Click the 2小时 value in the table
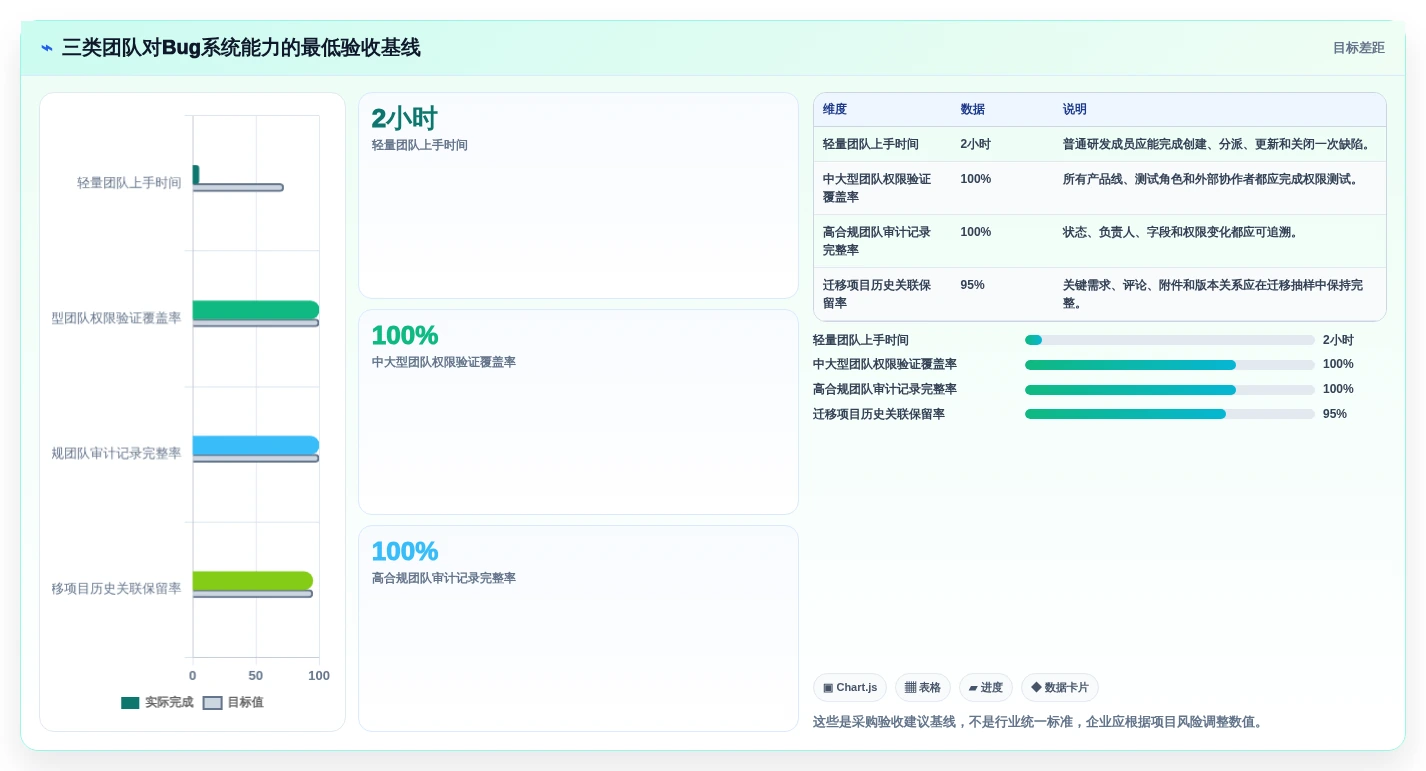Image resolution: width=1426 pixels, height=771 pixels. [975, 144]
